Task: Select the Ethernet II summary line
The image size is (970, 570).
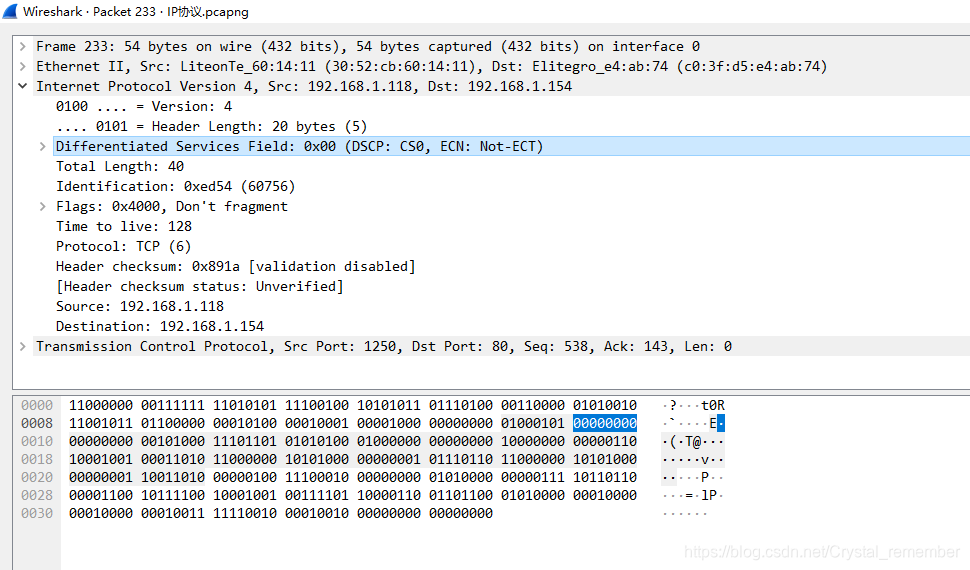Action: (x=432, y=66)
